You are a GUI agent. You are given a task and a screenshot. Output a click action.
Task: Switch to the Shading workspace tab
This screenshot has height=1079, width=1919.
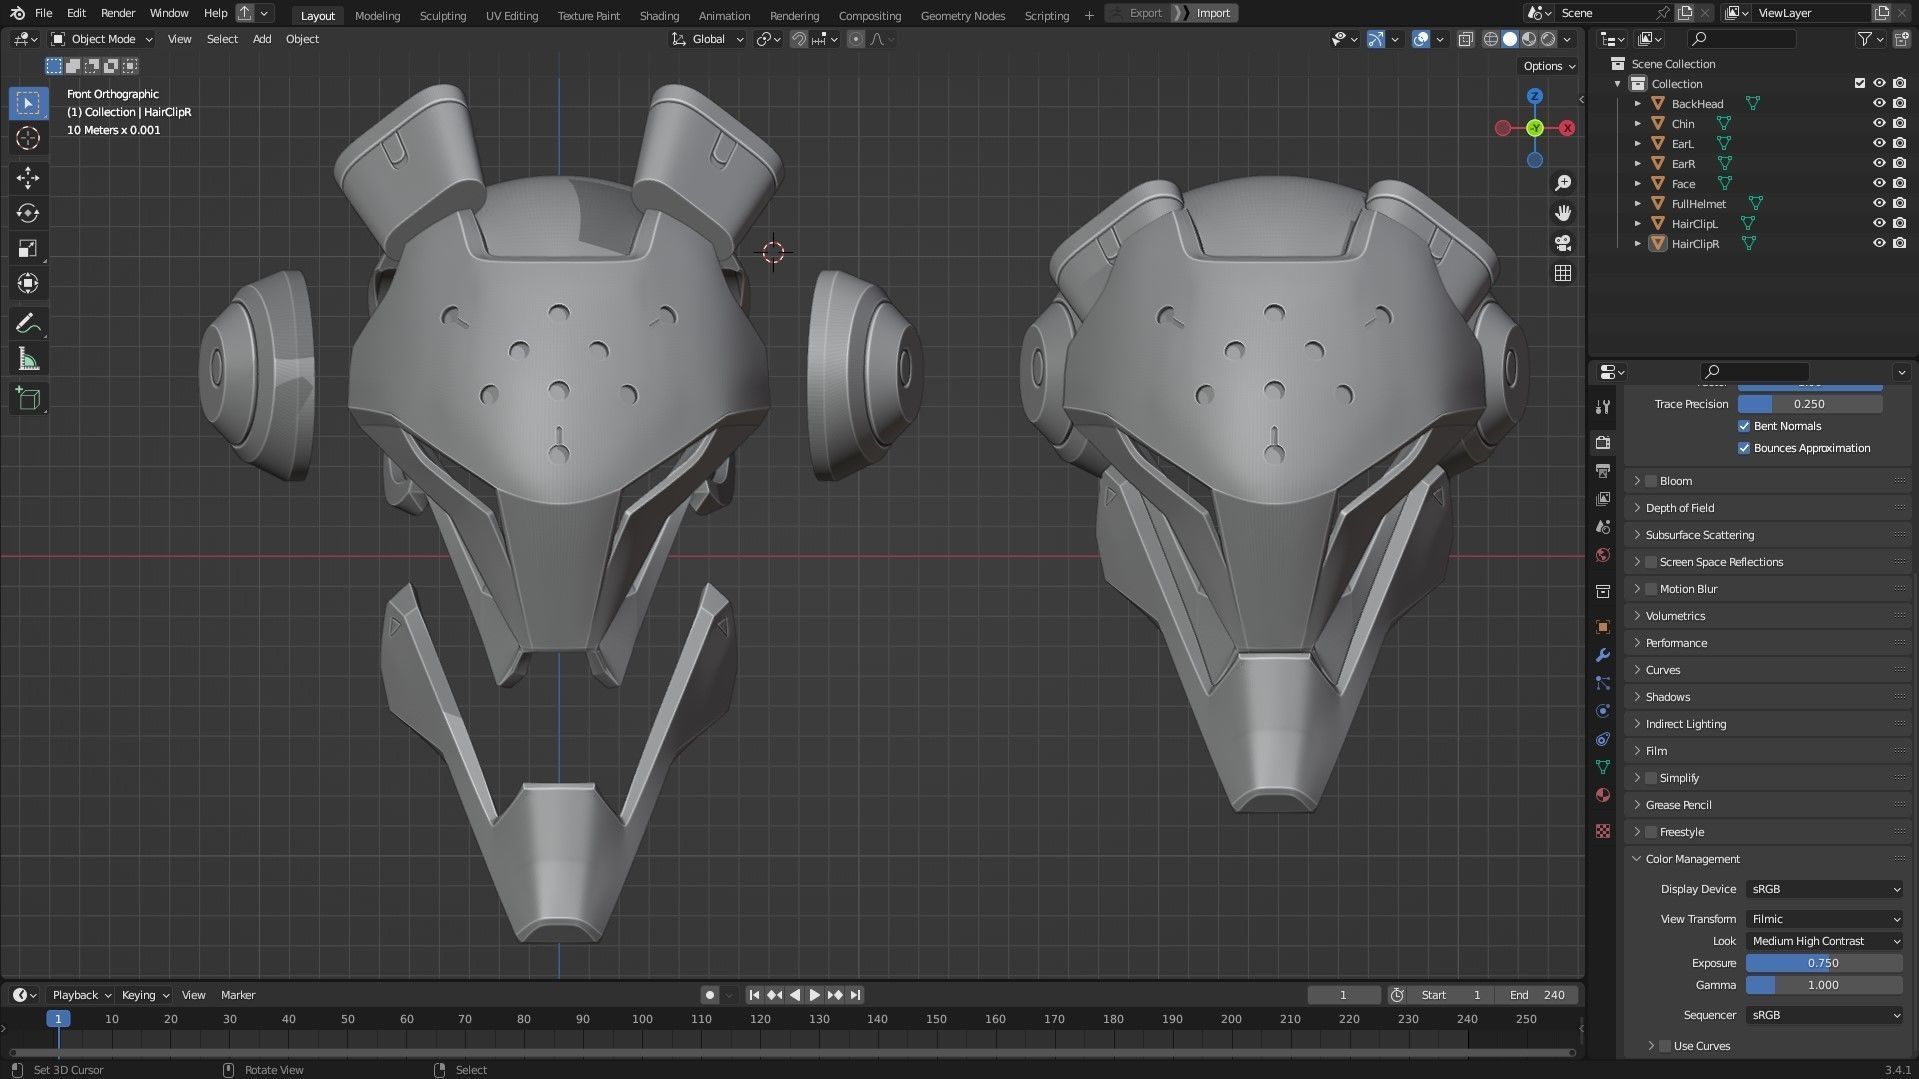(x=659, y=15)
